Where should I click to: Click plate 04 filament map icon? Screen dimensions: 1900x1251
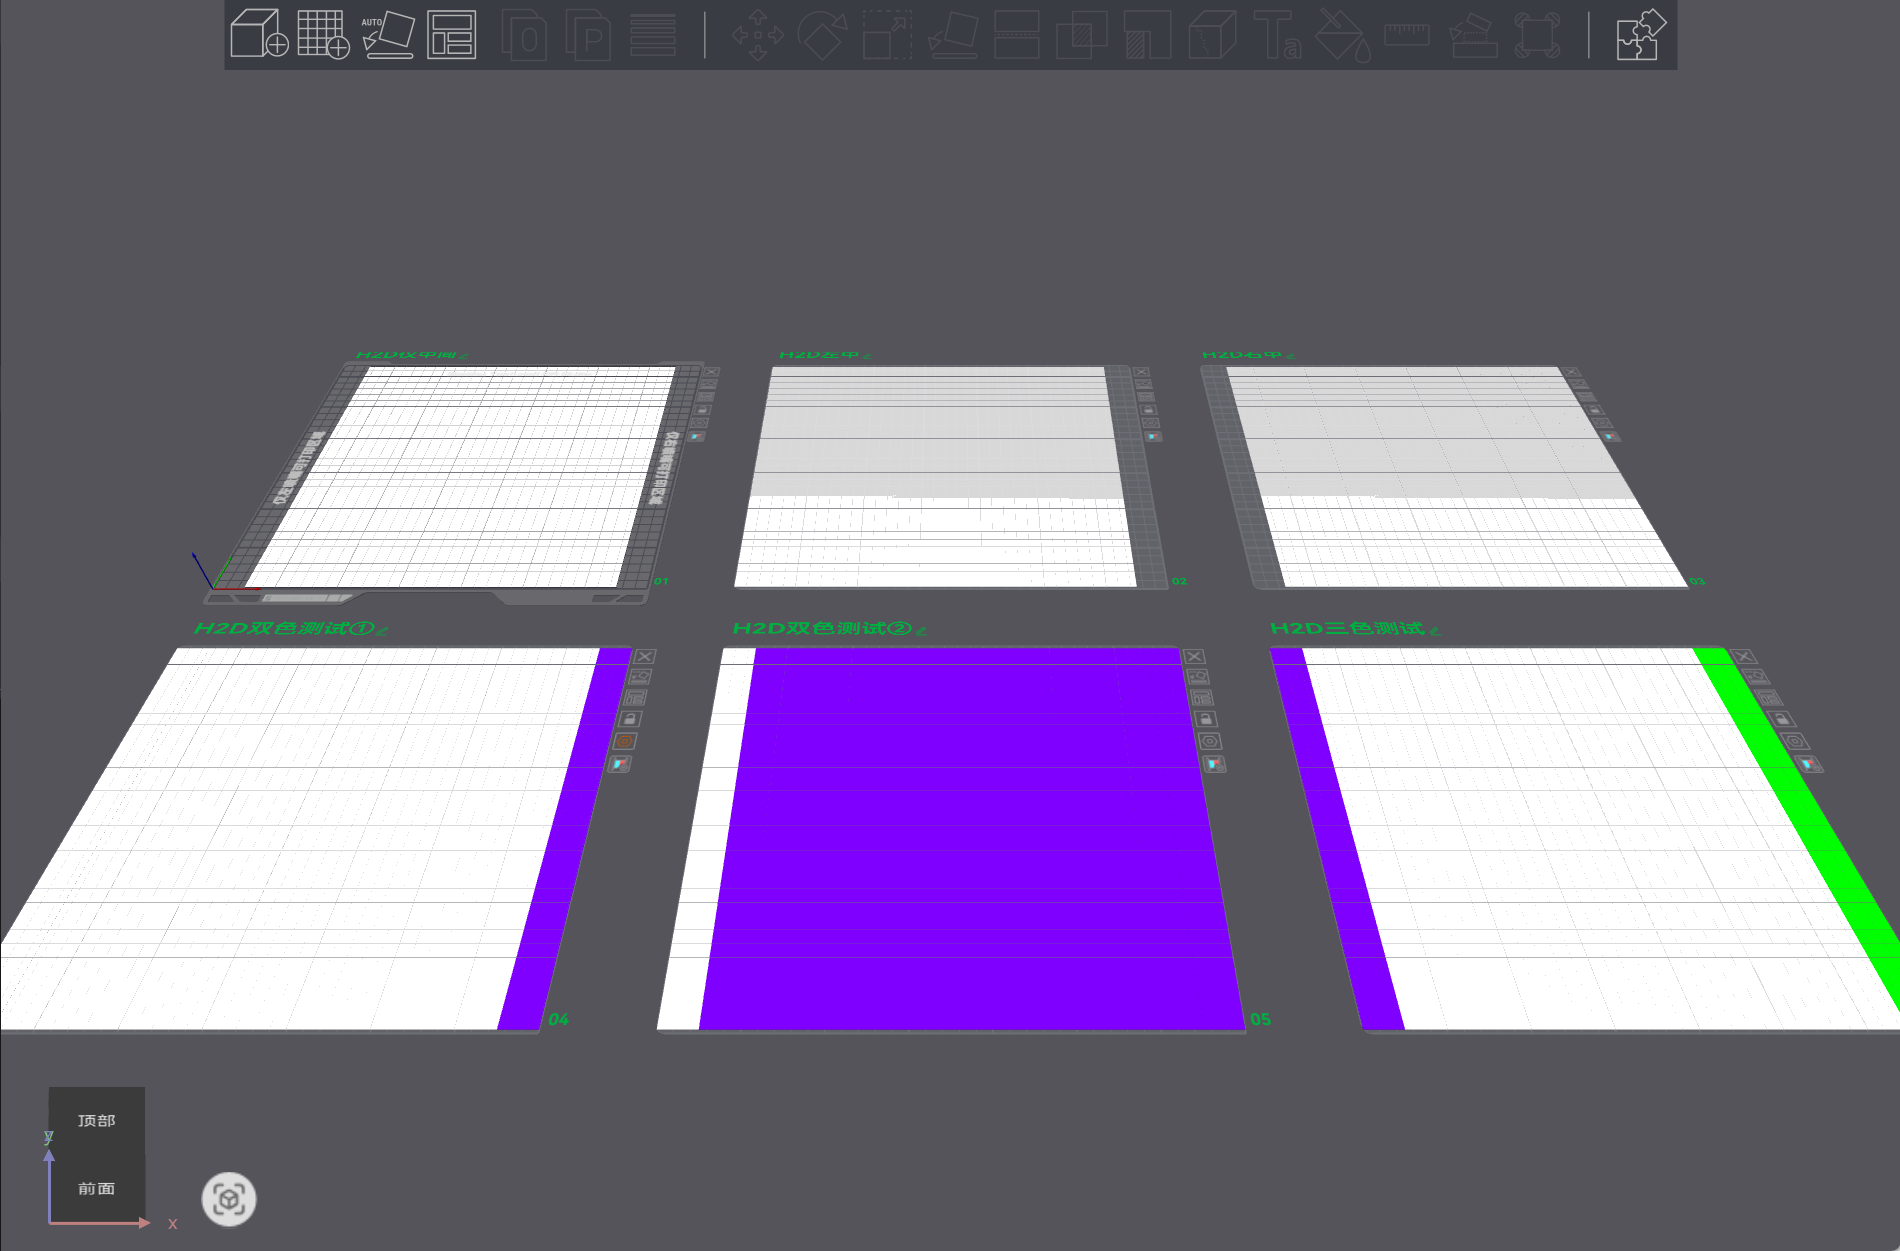pos(620,764)
